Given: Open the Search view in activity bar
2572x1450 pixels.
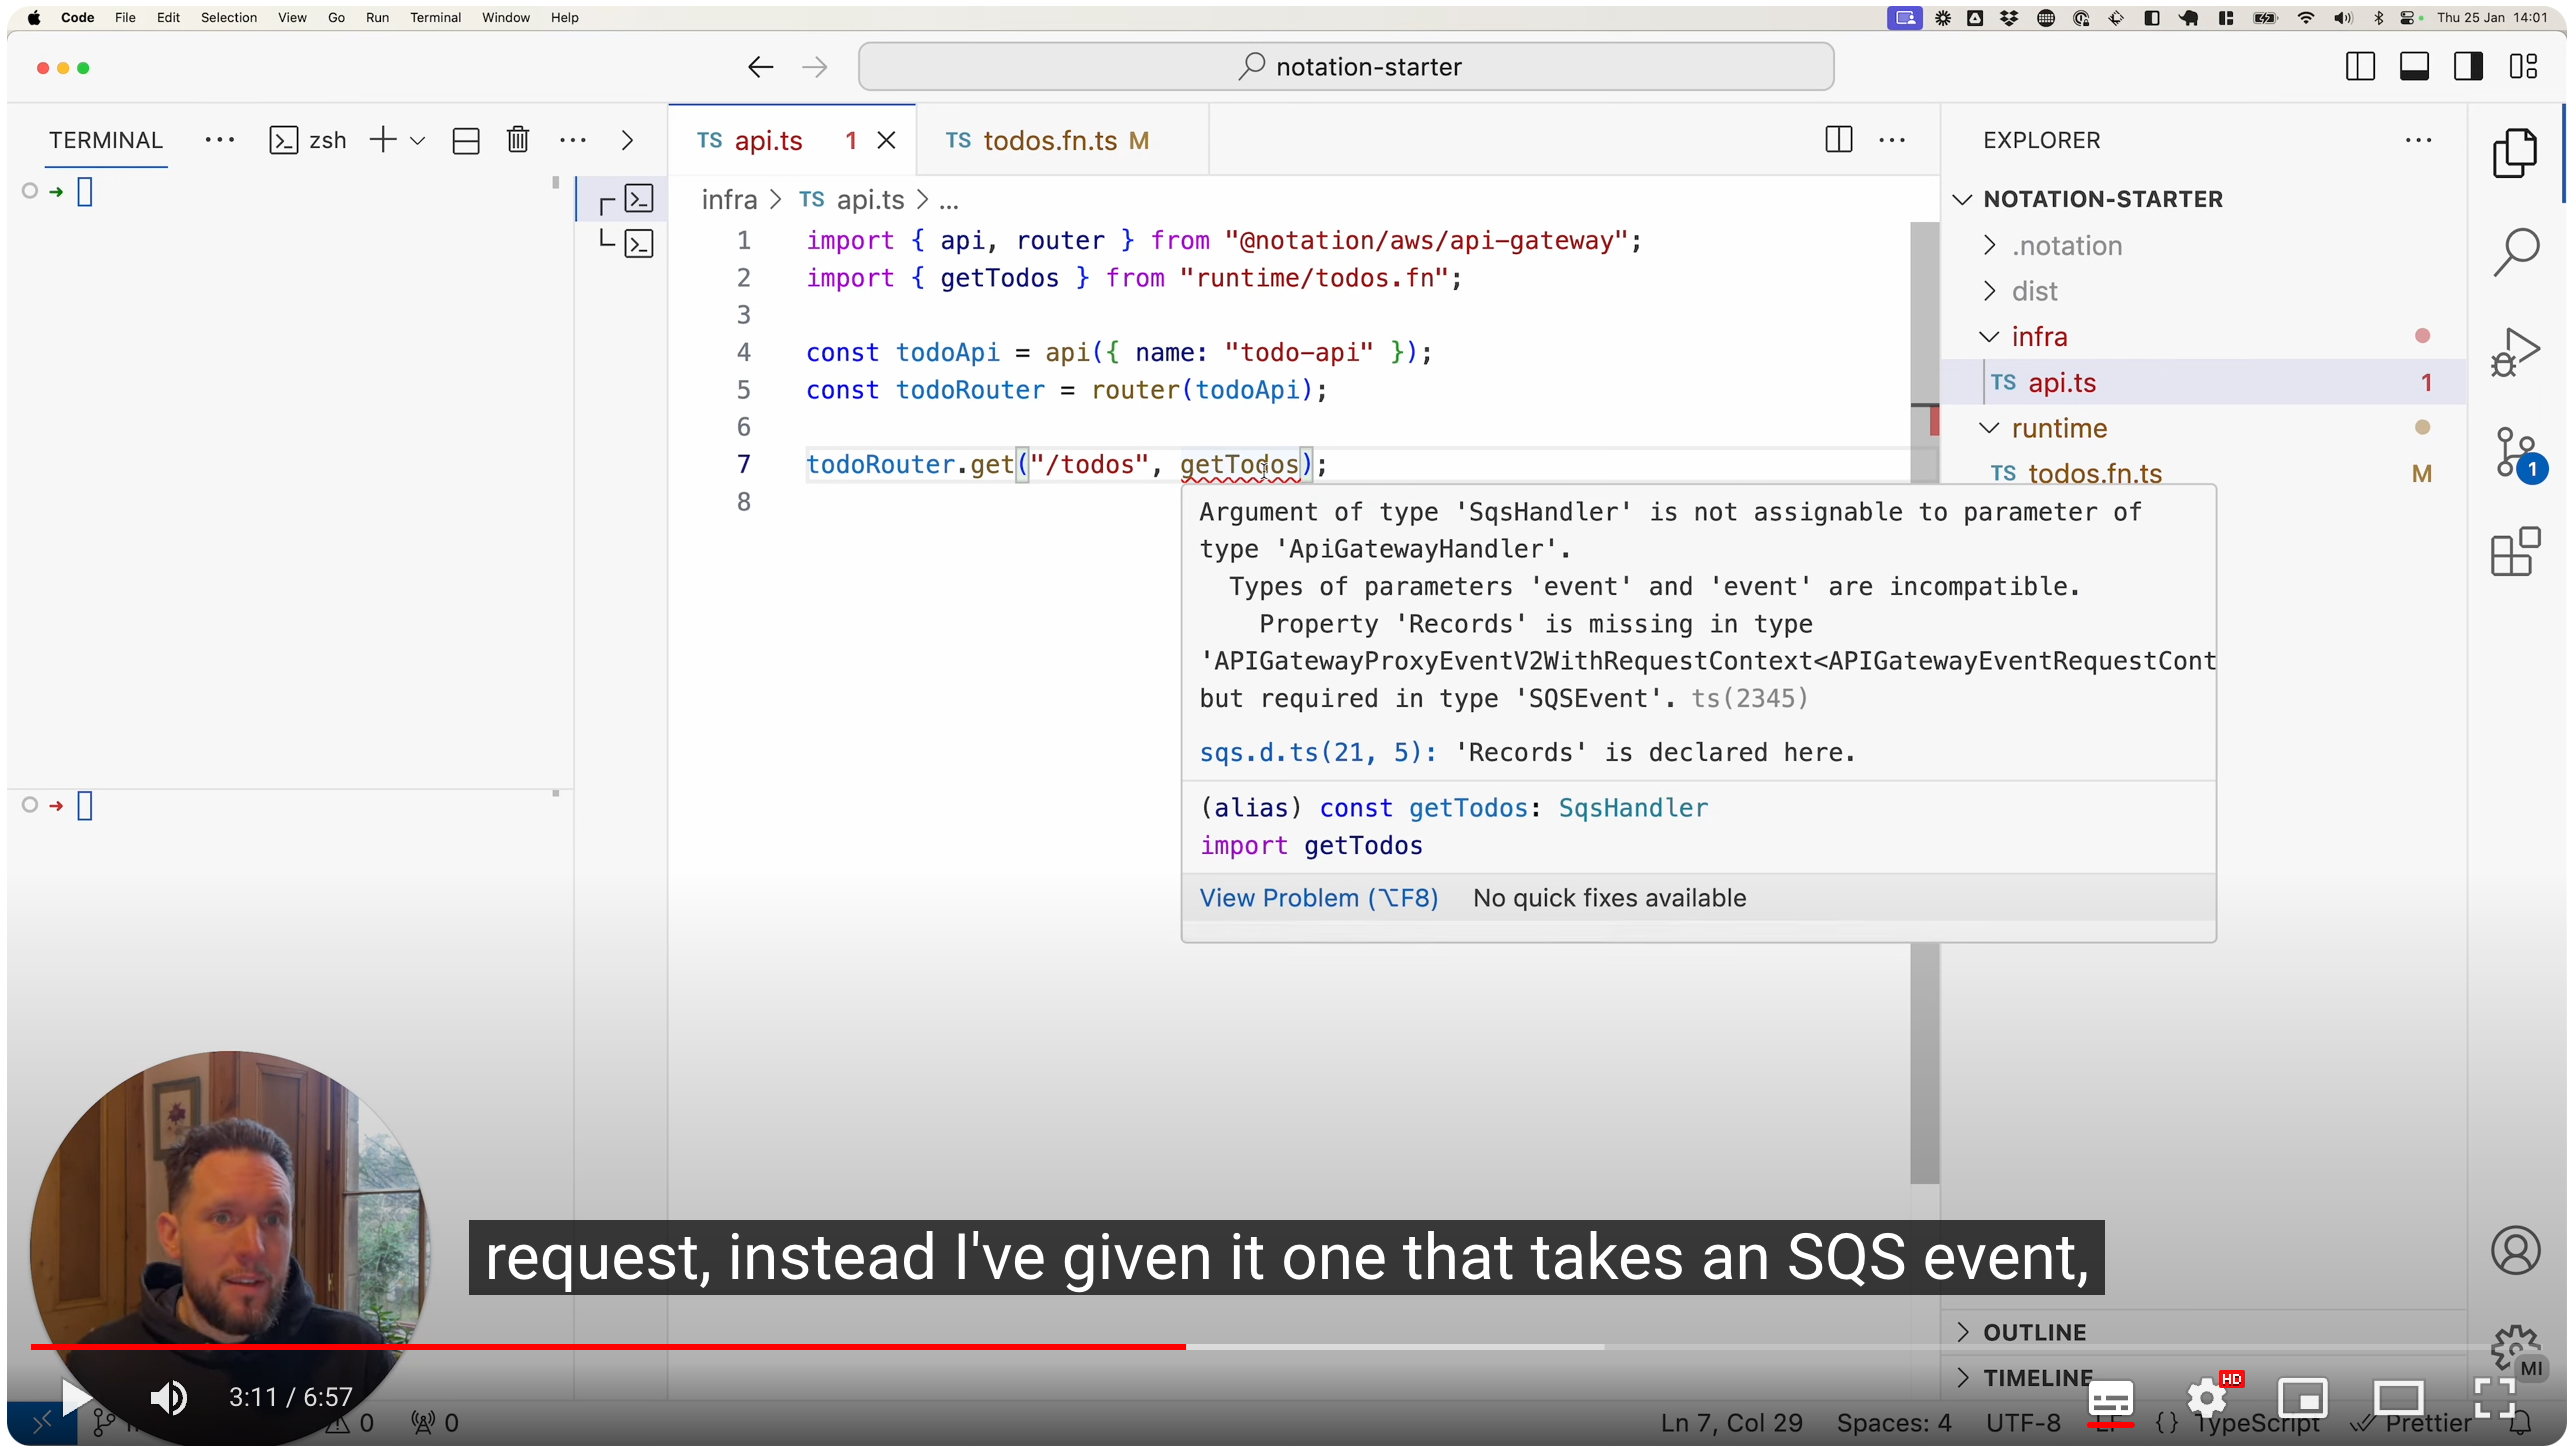Looking at the screenshot, I should 2515,251.
